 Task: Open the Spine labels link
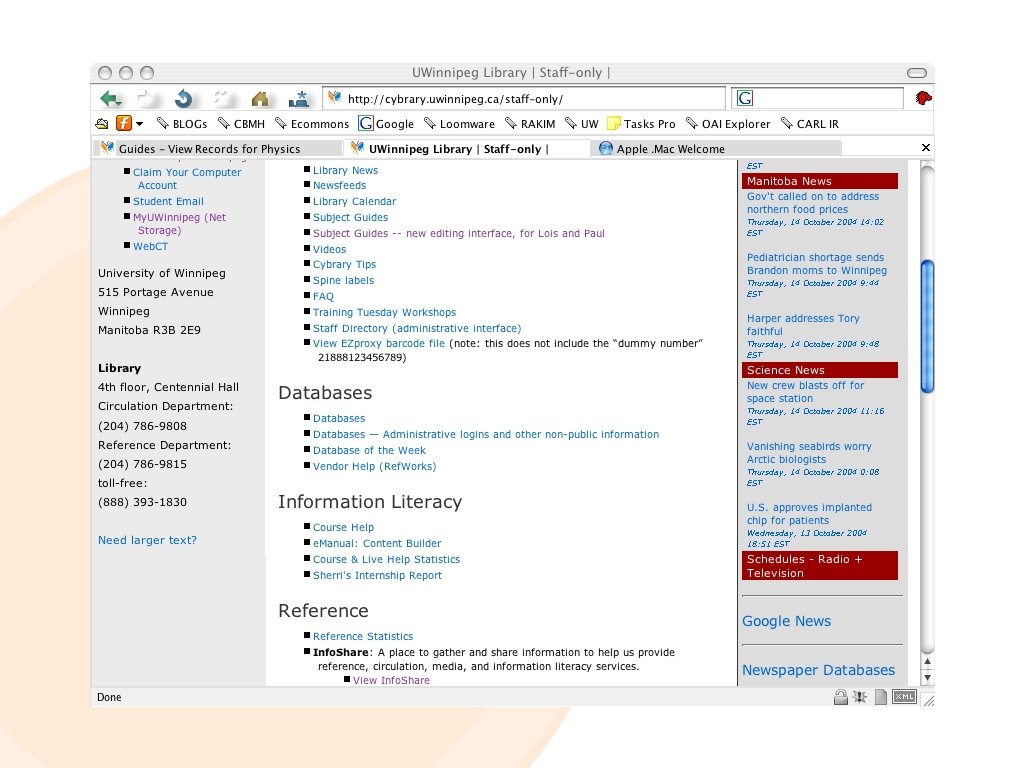tap(343, 280)
